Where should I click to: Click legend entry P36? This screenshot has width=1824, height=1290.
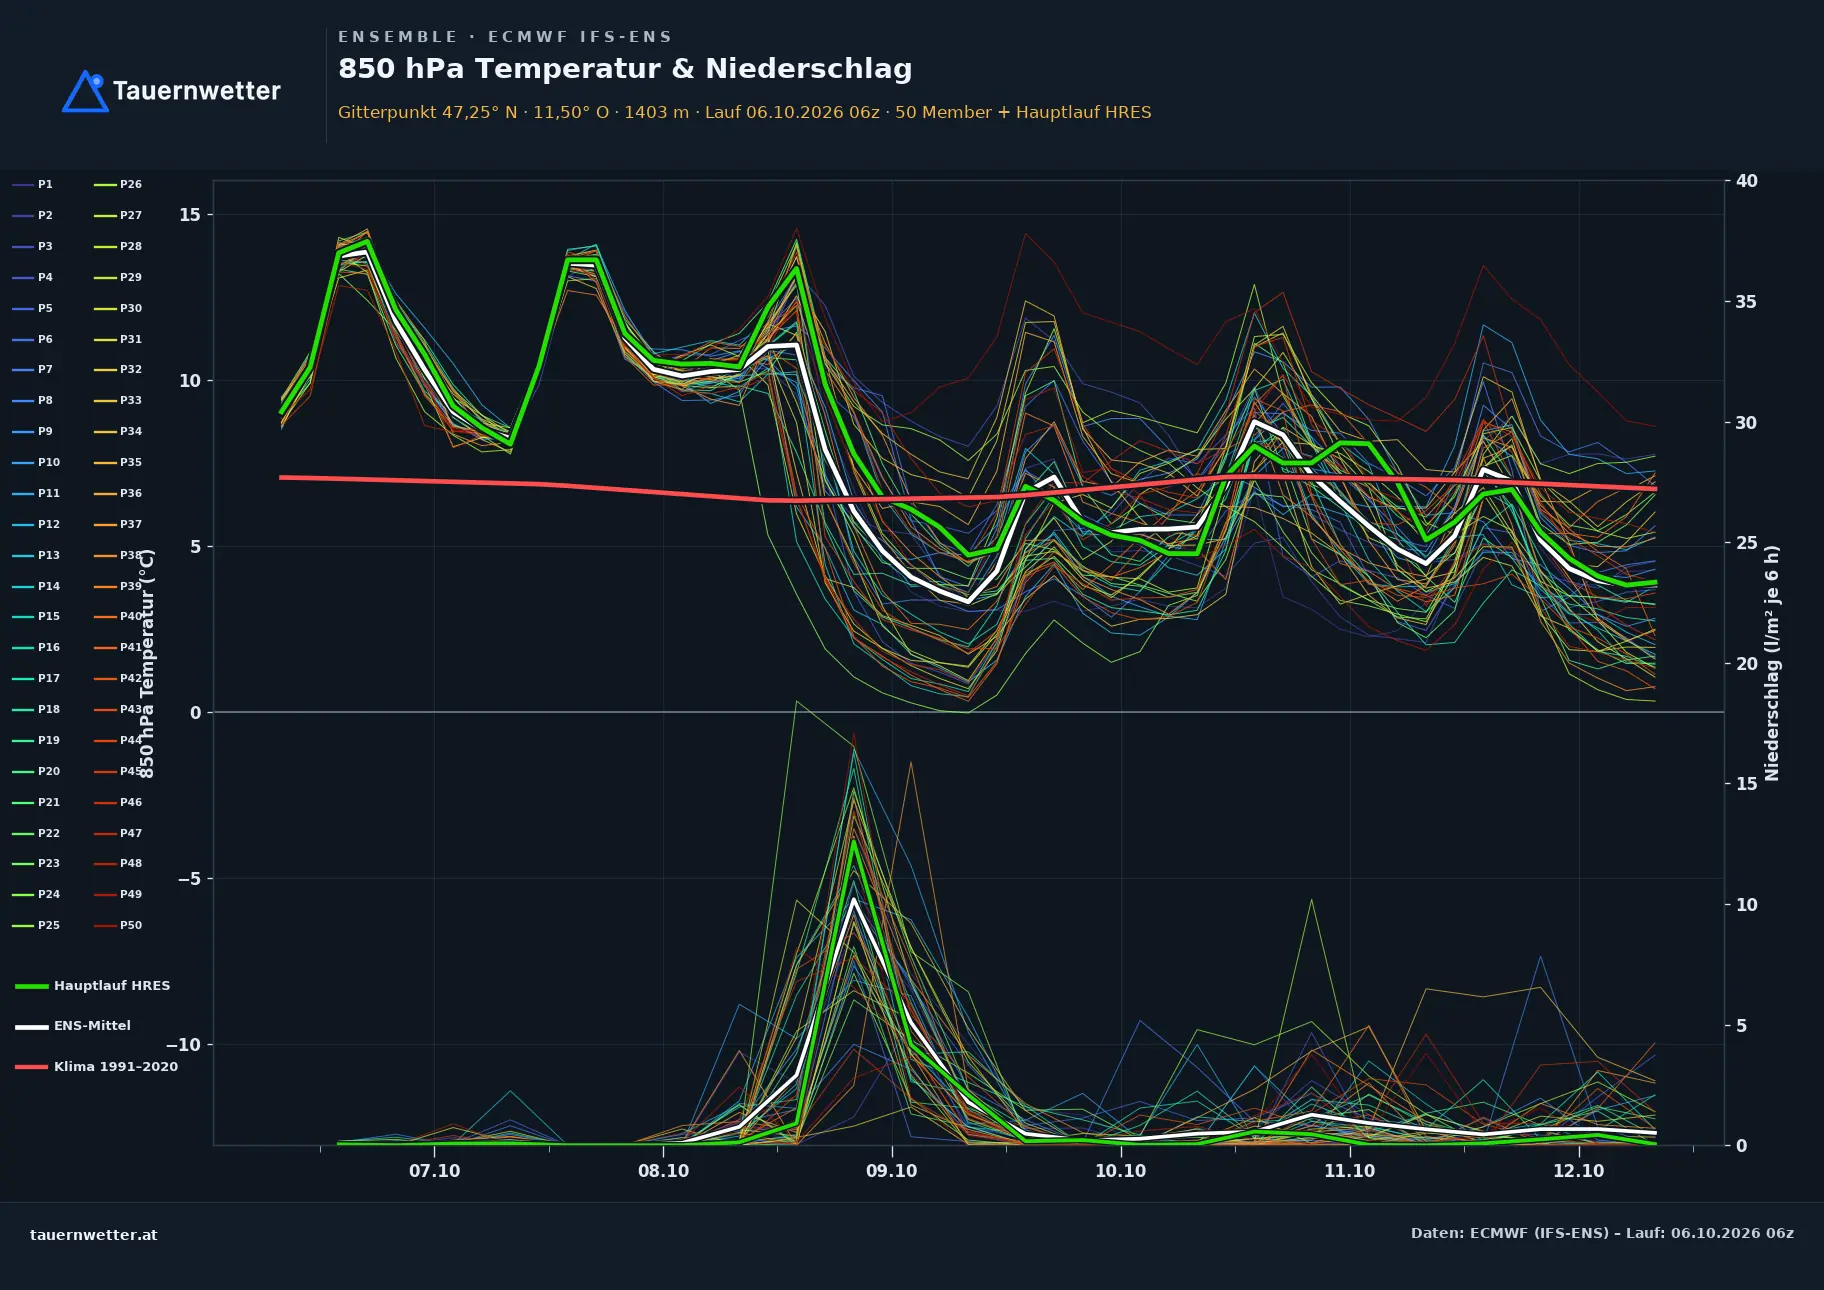[x=118, y=494]
